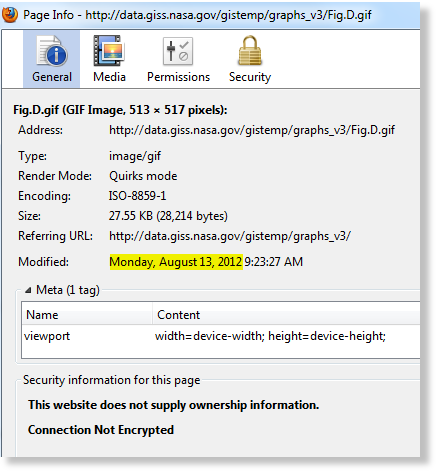Click the highlighted Modified date text
Viewport: 436px width, 473px height.
176,262
